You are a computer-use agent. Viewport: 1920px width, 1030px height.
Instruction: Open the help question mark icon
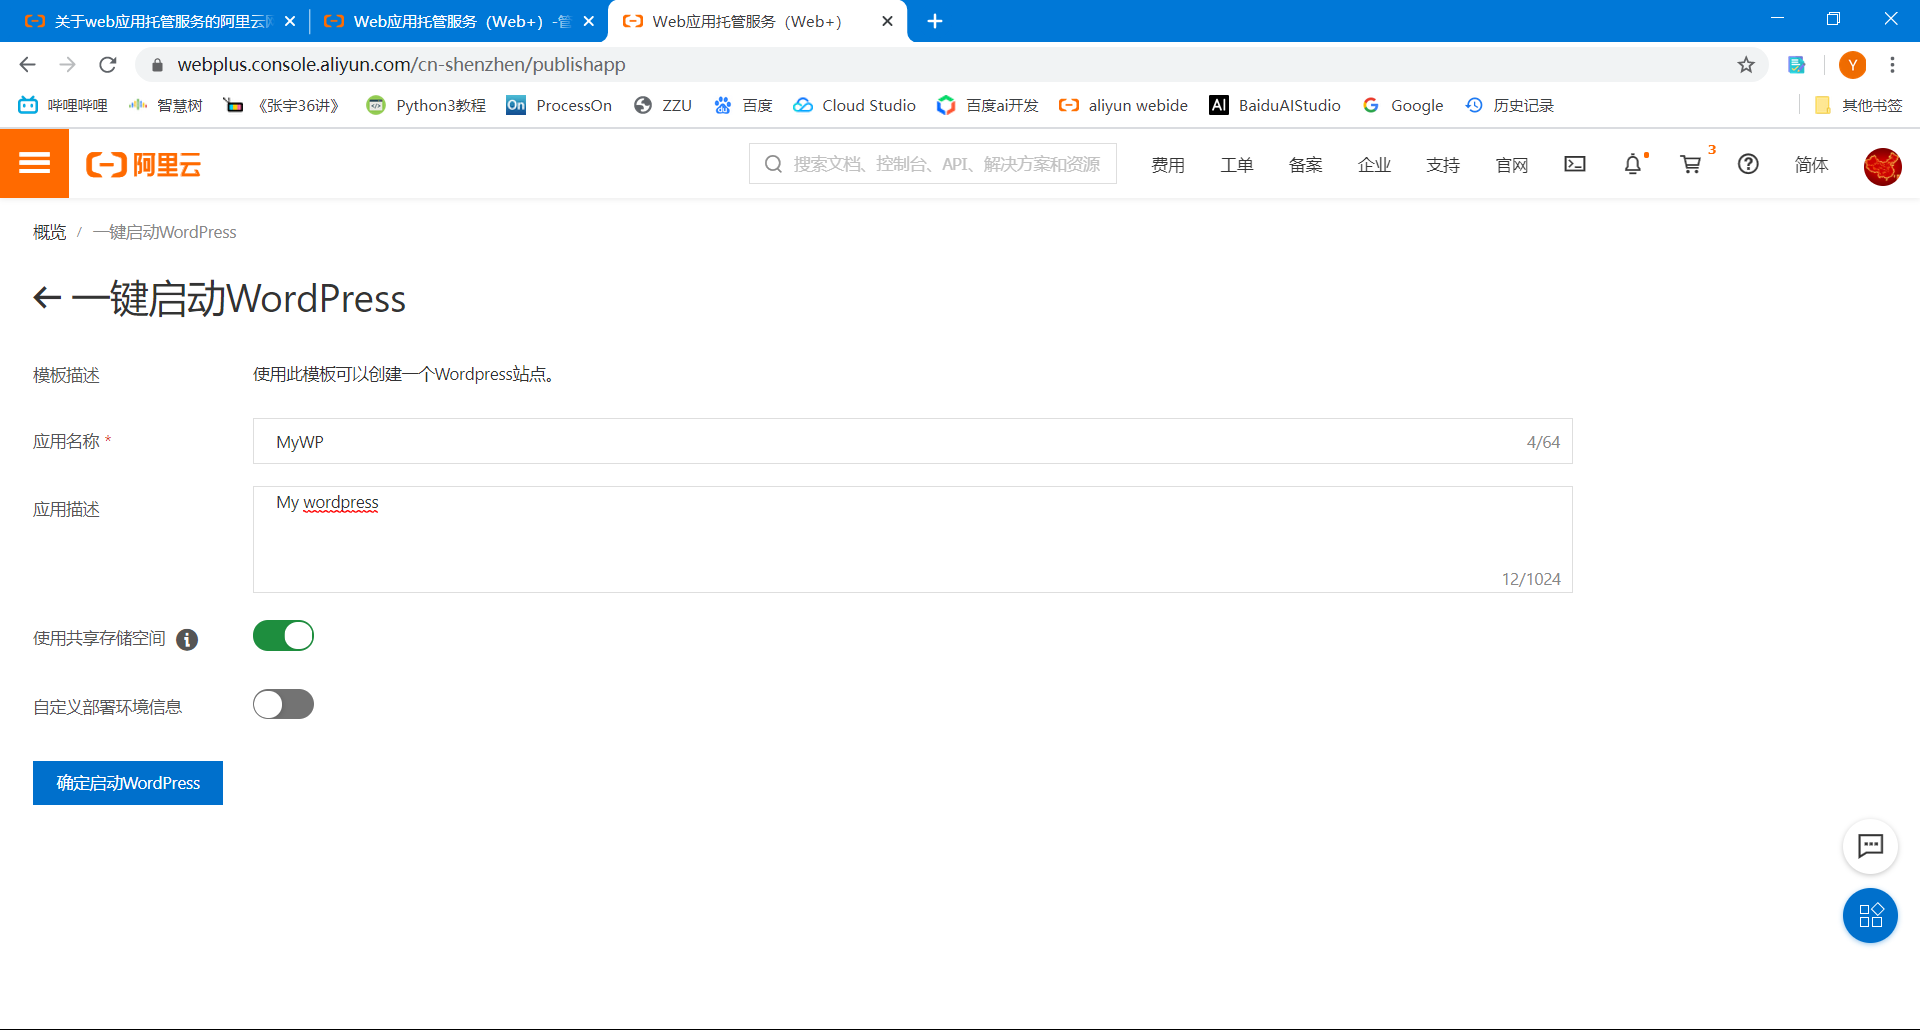[1748, 164]
